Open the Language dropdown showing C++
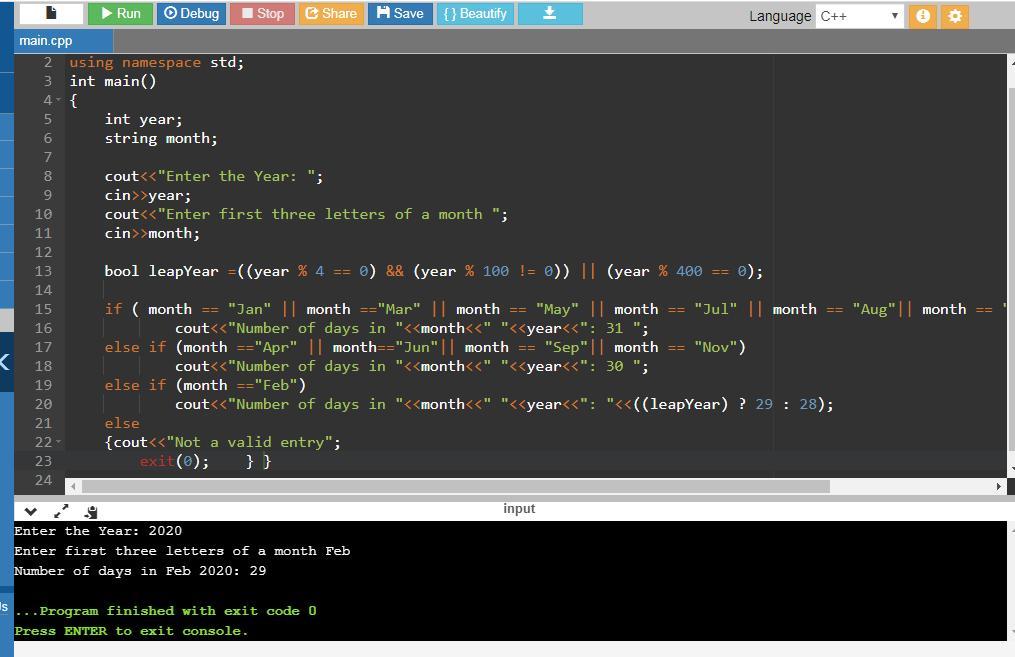This screenshot has height=657, width=1015. click(x=859, y=16)
